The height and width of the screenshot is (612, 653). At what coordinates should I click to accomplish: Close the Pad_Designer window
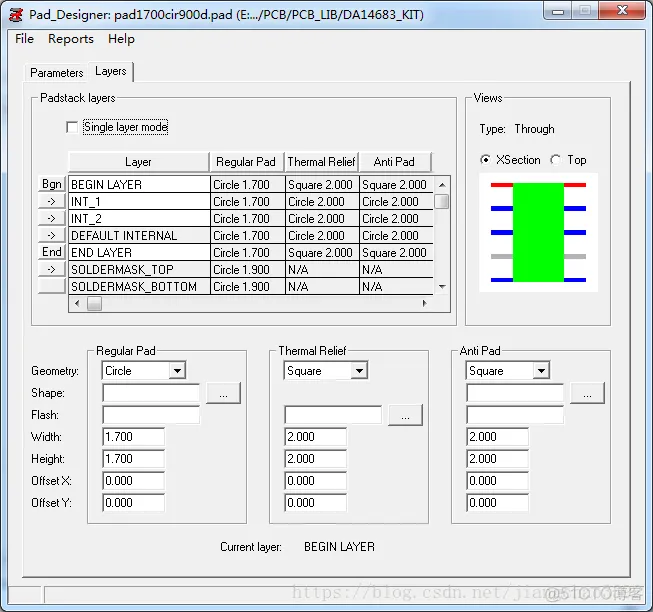tap(622, 11)
